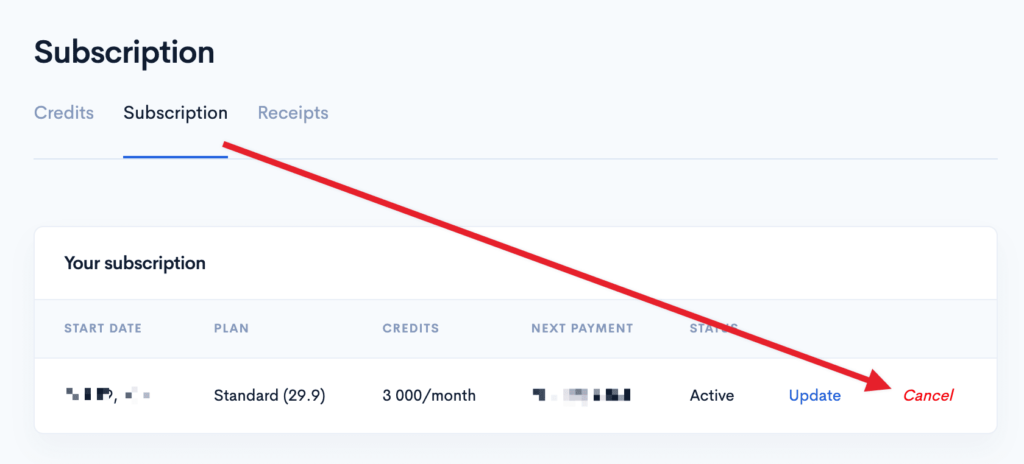The image size is (1024, 464).
Task: Click the blurred next payment date
Action: [582, 395]
